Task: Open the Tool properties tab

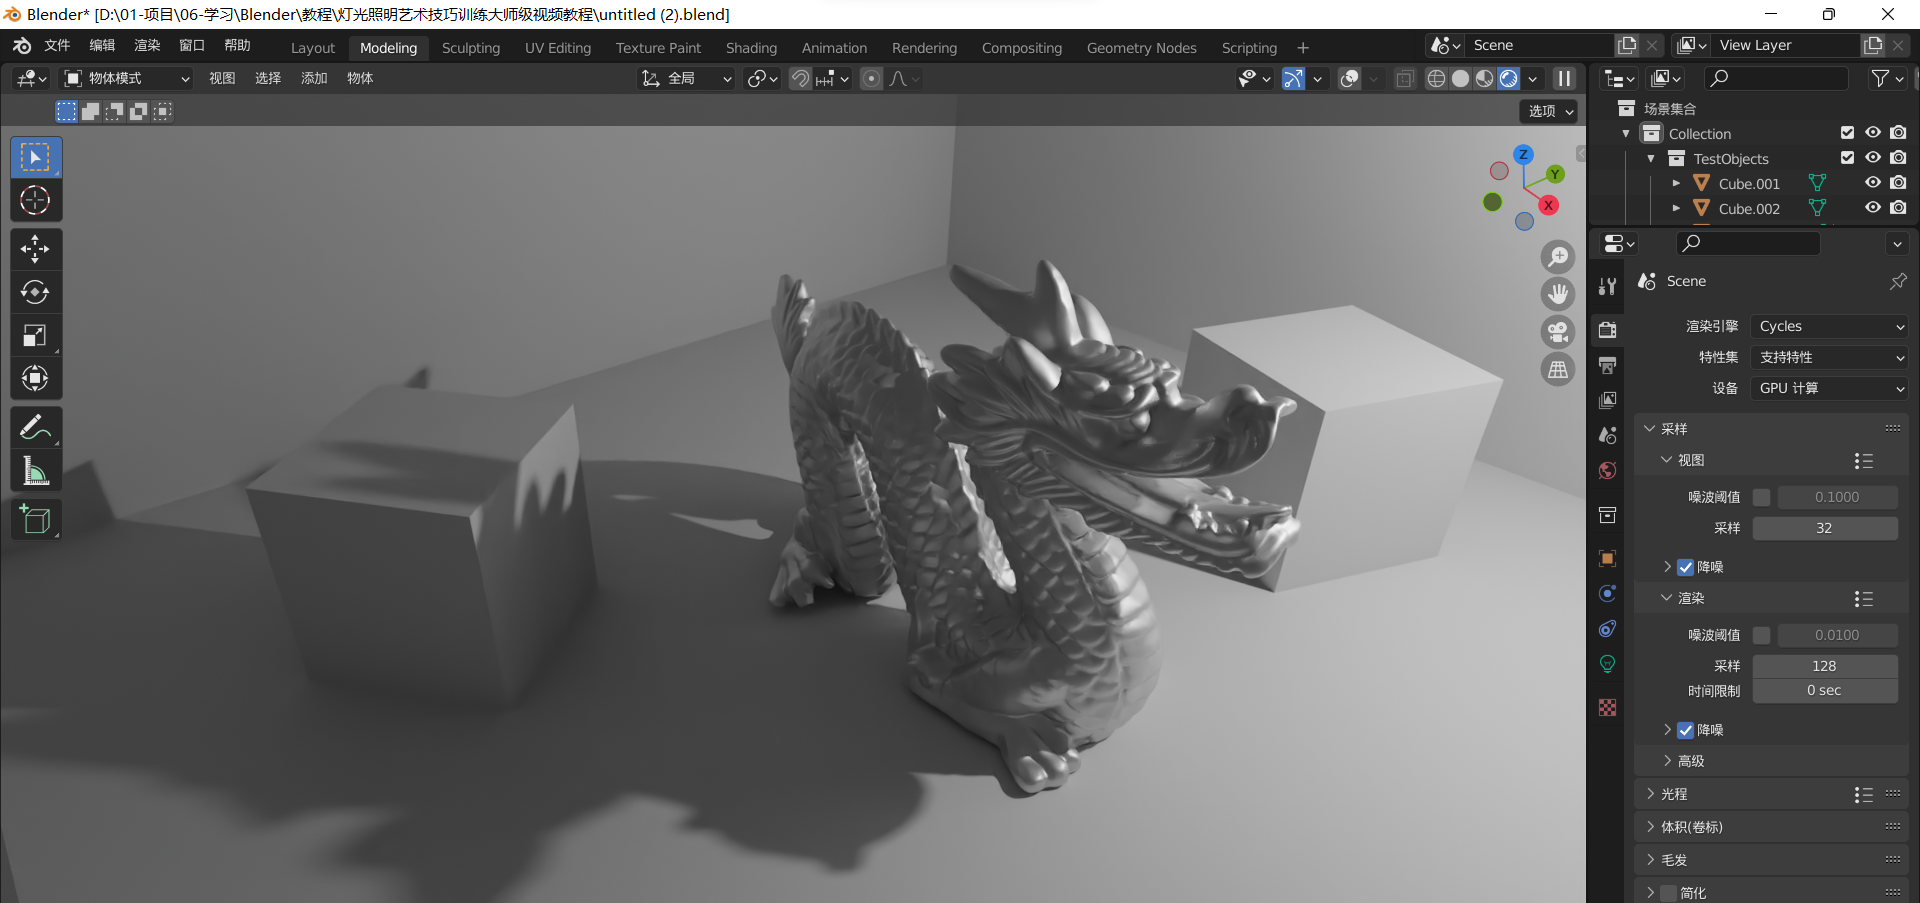Action: coord(1608,287)
